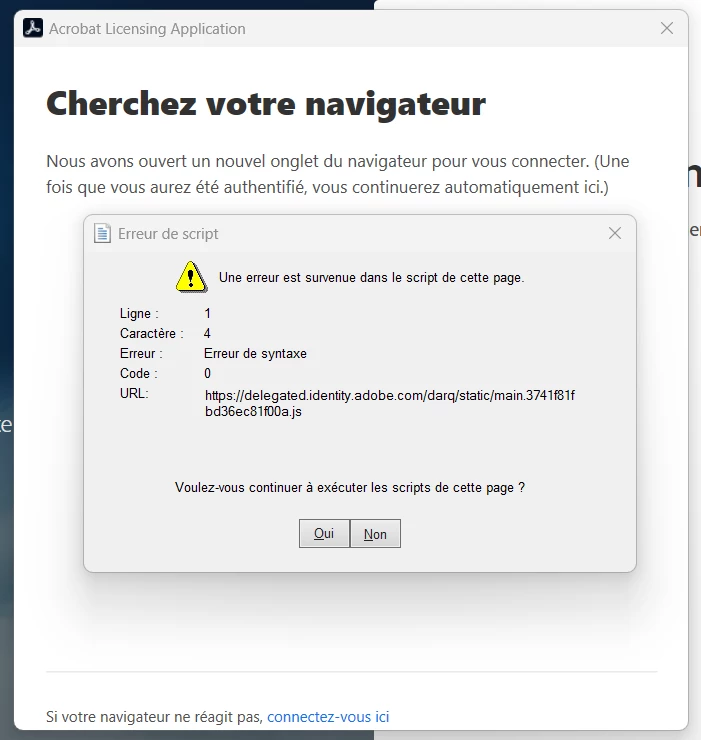Click the 'Une erreur est survenue' message

(x=372, y=278)
